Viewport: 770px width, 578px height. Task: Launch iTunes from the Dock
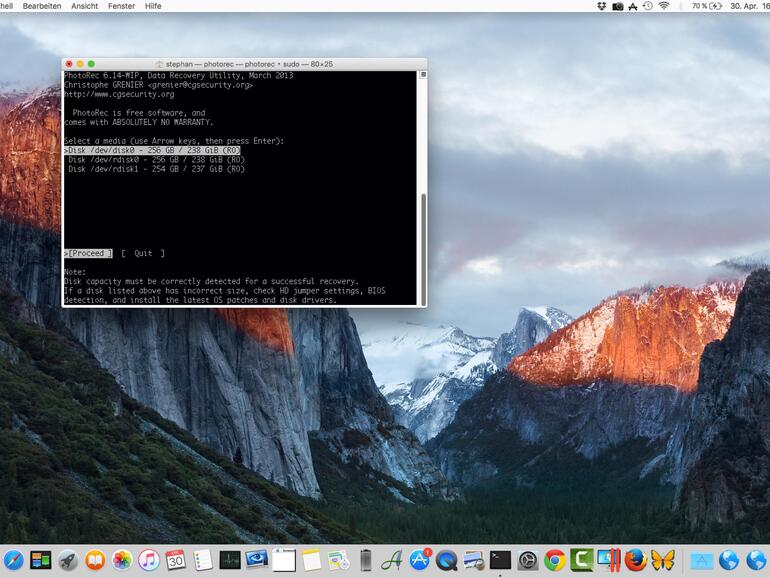149,560
